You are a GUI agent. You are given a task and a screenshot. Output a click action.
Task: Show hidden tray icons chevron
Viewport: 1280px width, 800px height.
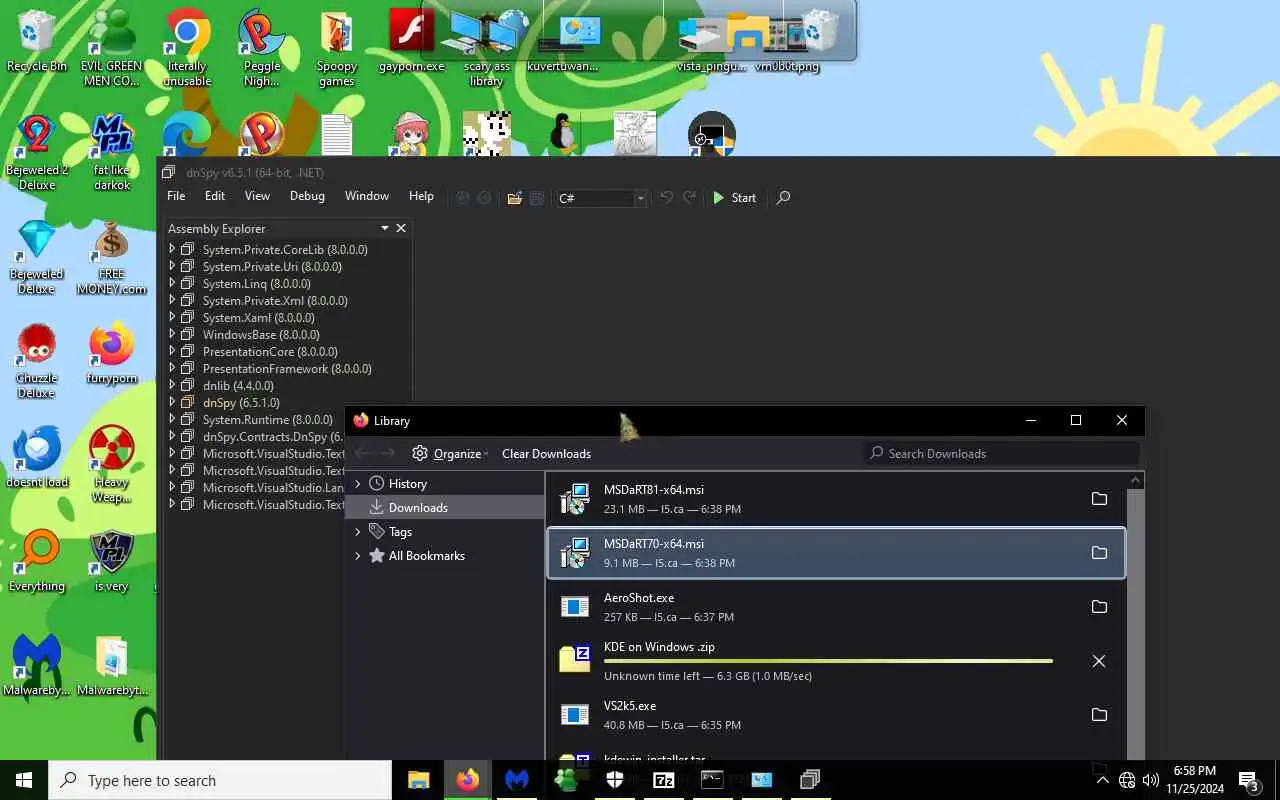[x=1103, y=780]
